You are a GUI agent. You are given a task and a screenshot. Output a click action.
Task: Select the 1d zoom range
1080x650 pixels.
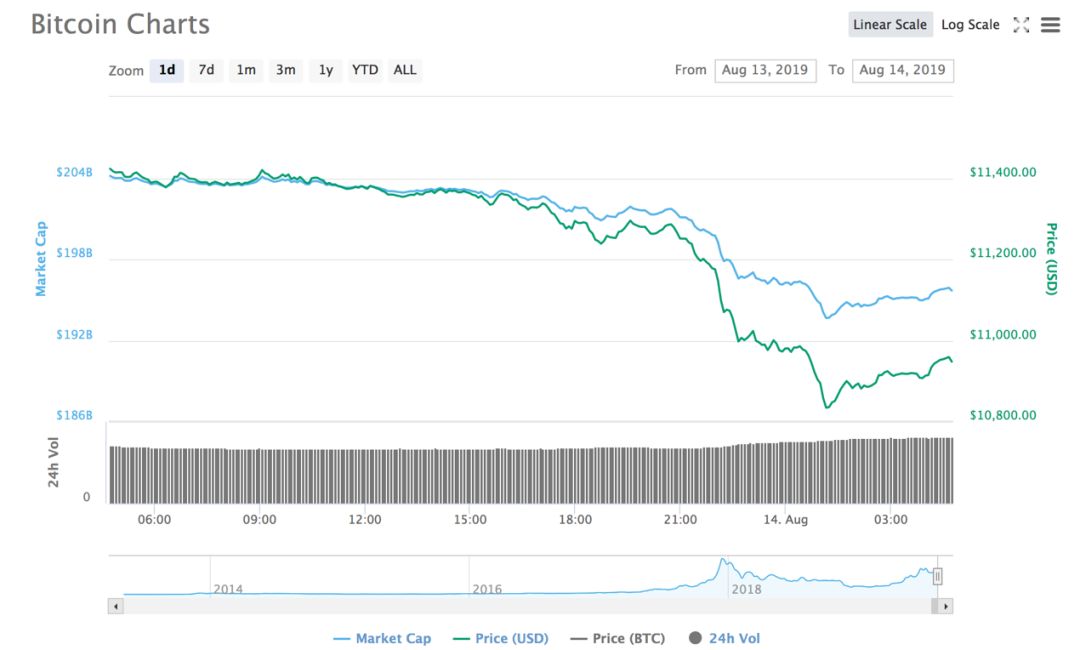pyautogui.click(x=167, y=70)
